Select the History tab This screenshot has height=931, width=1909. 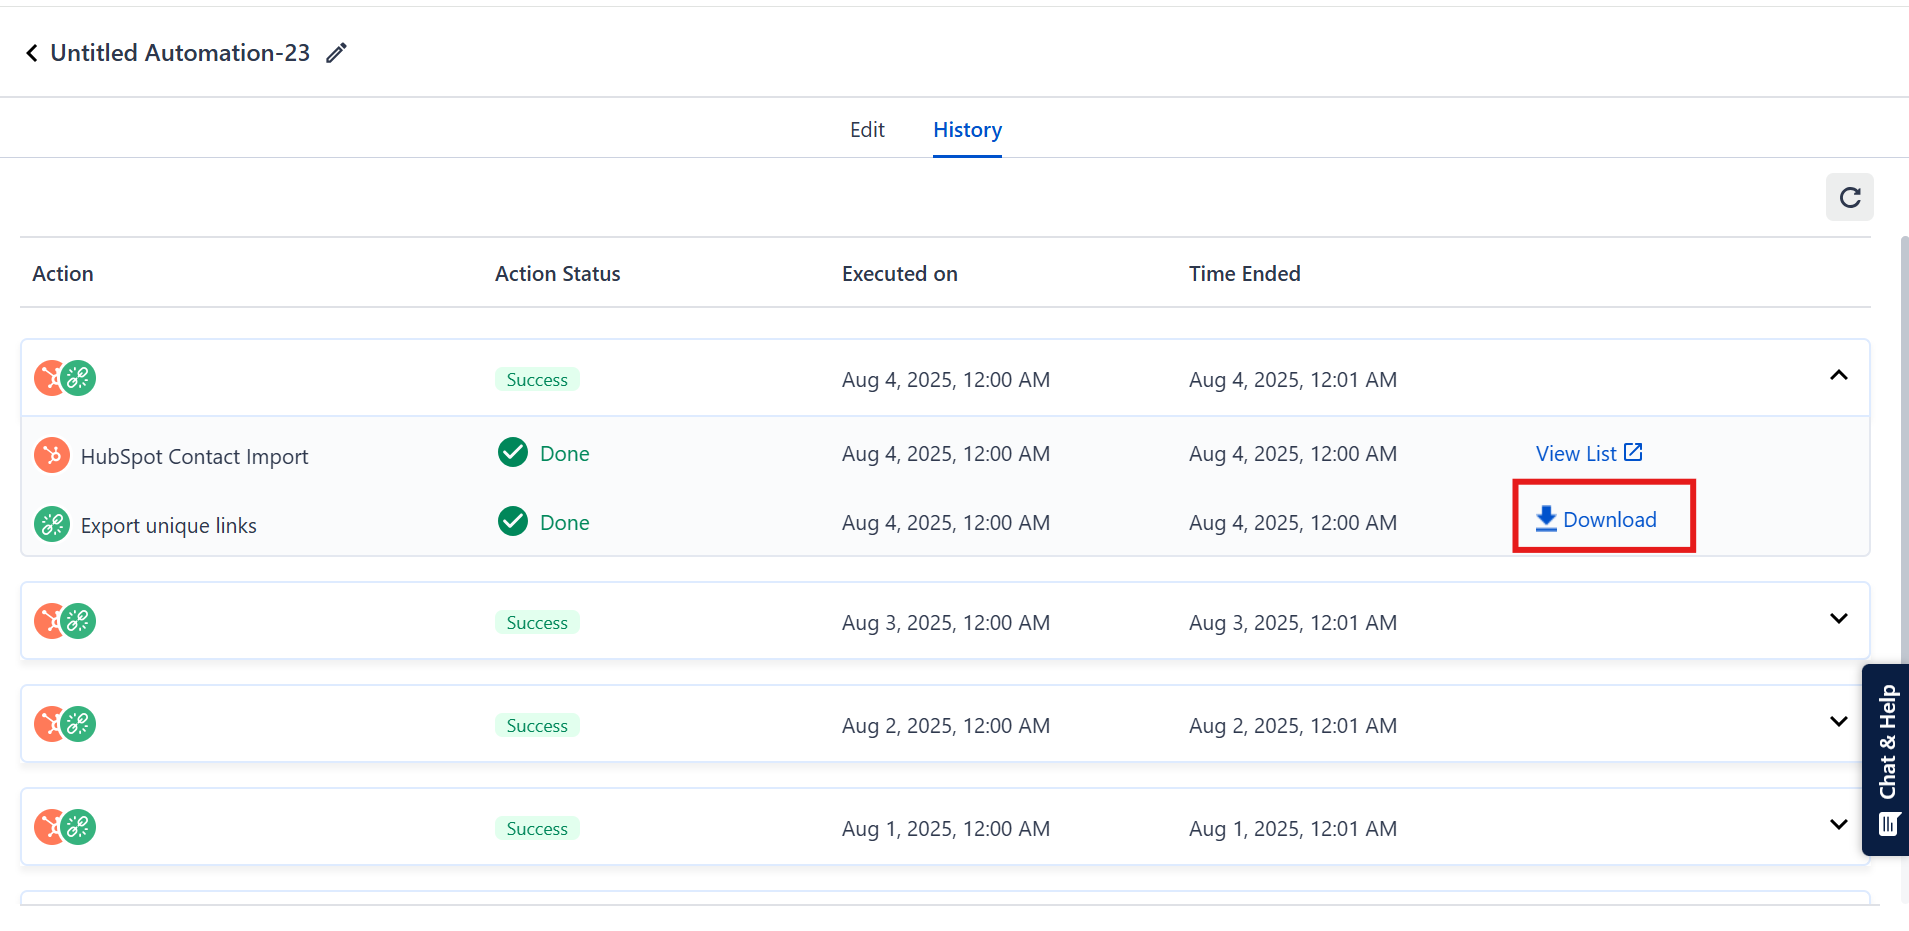(967, 130)
